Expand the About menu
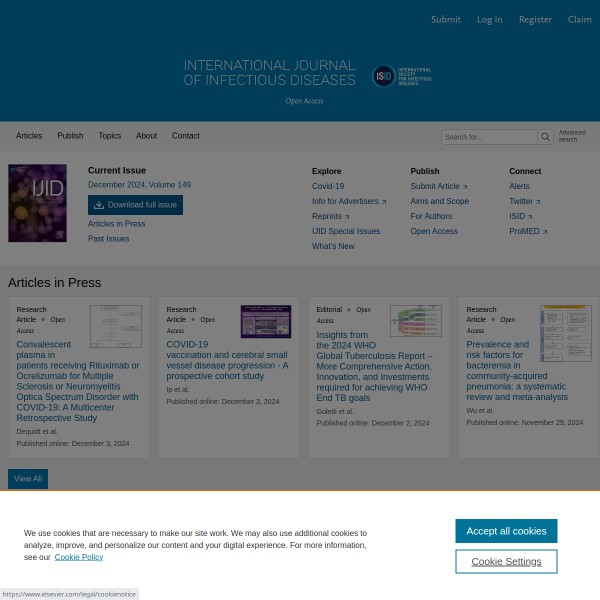This screenshot has height=600, width=600. click(146, 136)
